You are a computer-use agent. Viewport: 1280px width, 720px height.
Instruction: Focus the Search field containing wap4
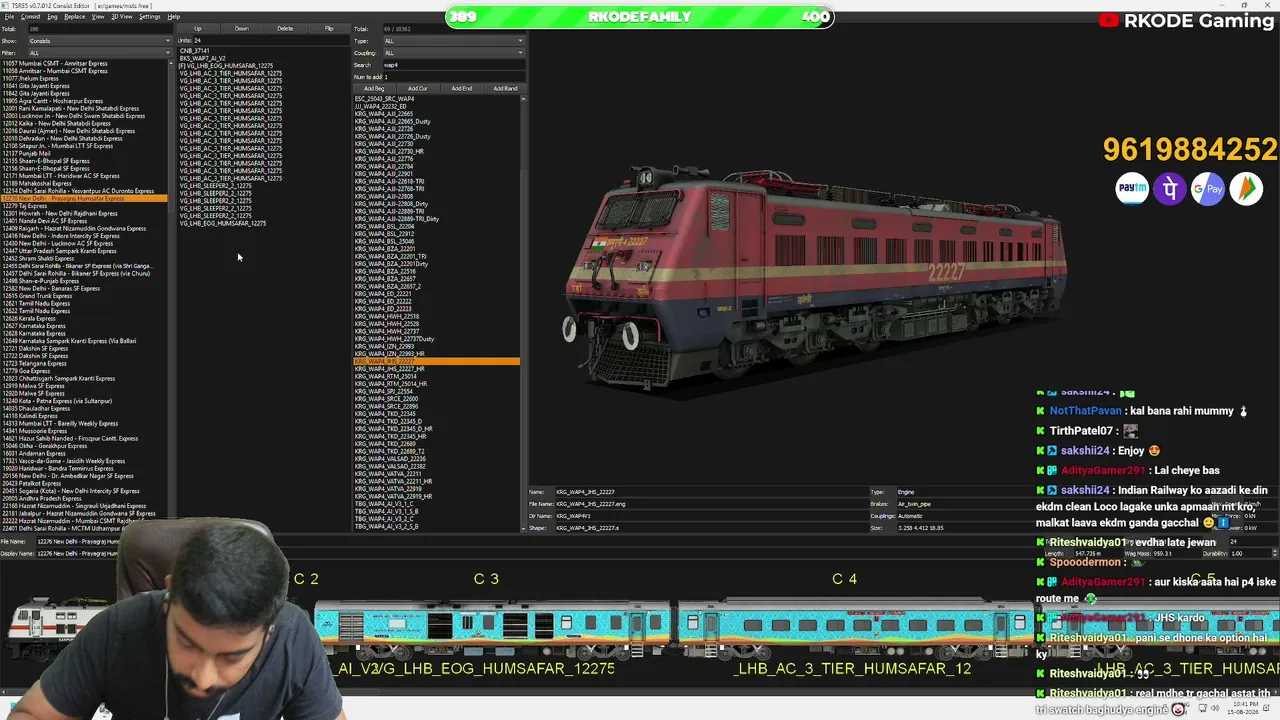[x=454, y=65]
